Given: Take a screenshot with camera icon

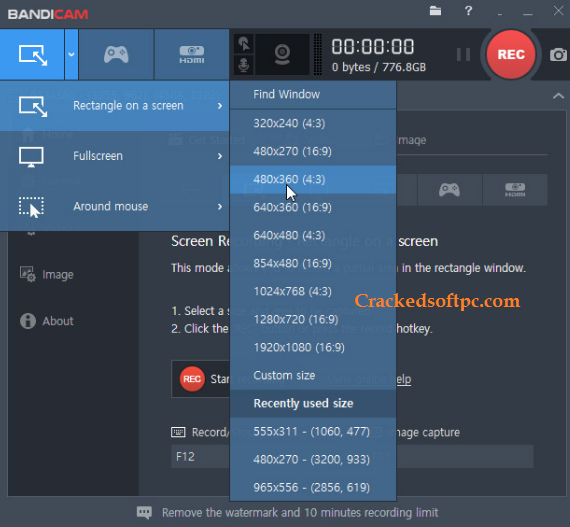Looking at the screenshot, I should point(558,55).
